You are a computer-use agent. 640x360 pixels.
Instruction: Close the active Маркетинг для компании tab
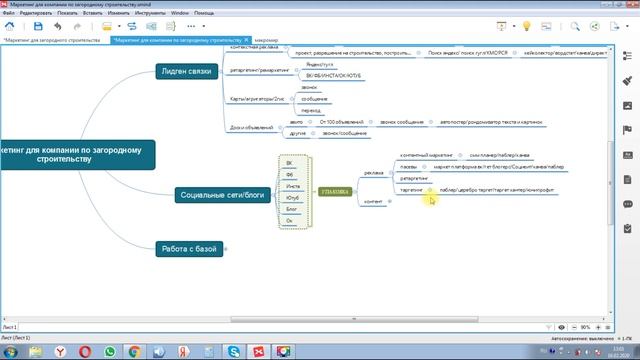click(246, 40)
